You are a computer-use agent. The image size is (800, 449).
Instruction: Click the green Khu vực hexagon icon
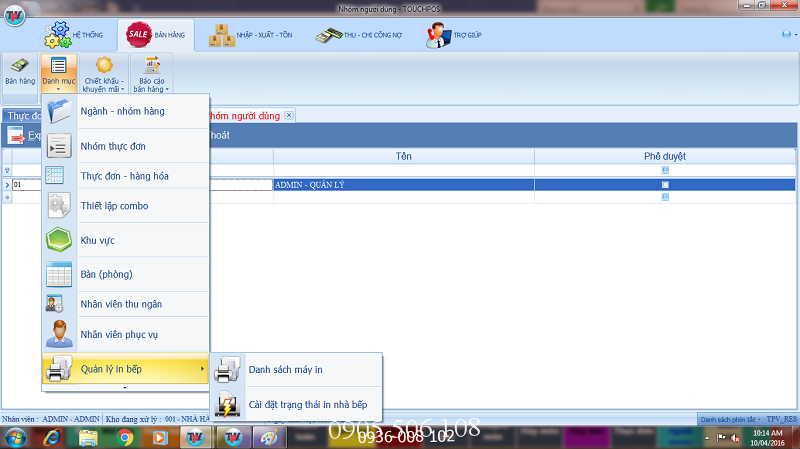click(x=59, y=240)
